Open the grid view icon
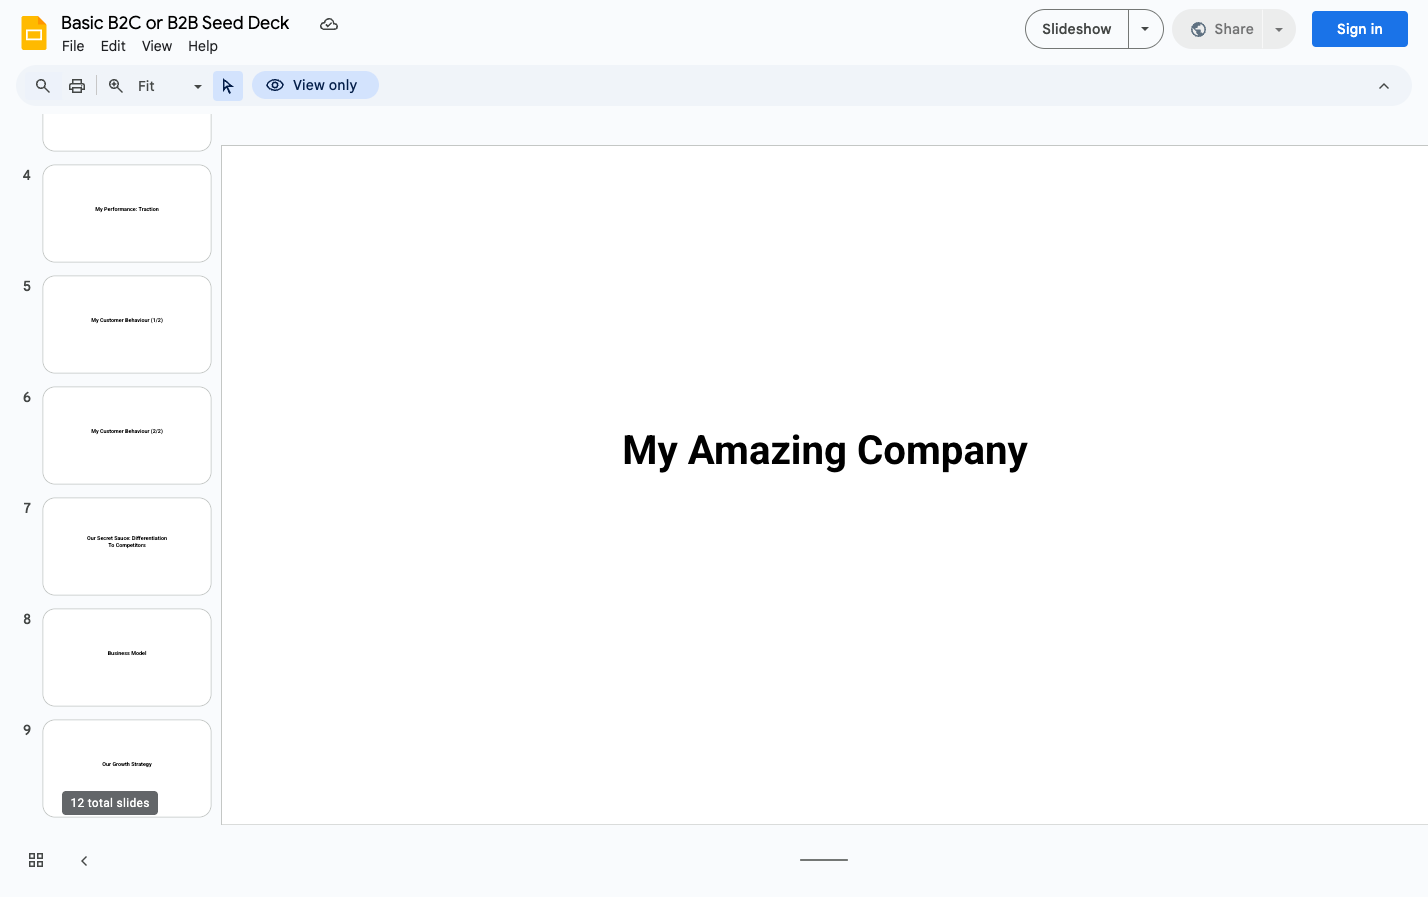The image size is (1428, 897). [36, 860]
